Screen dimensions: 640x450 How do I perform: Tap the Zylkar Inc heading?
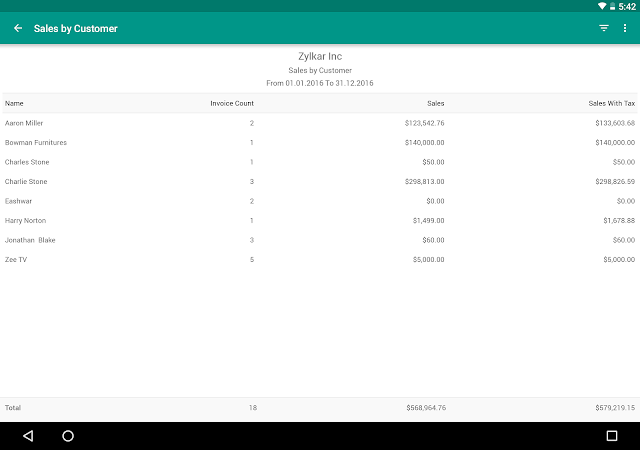coord(320,56)
